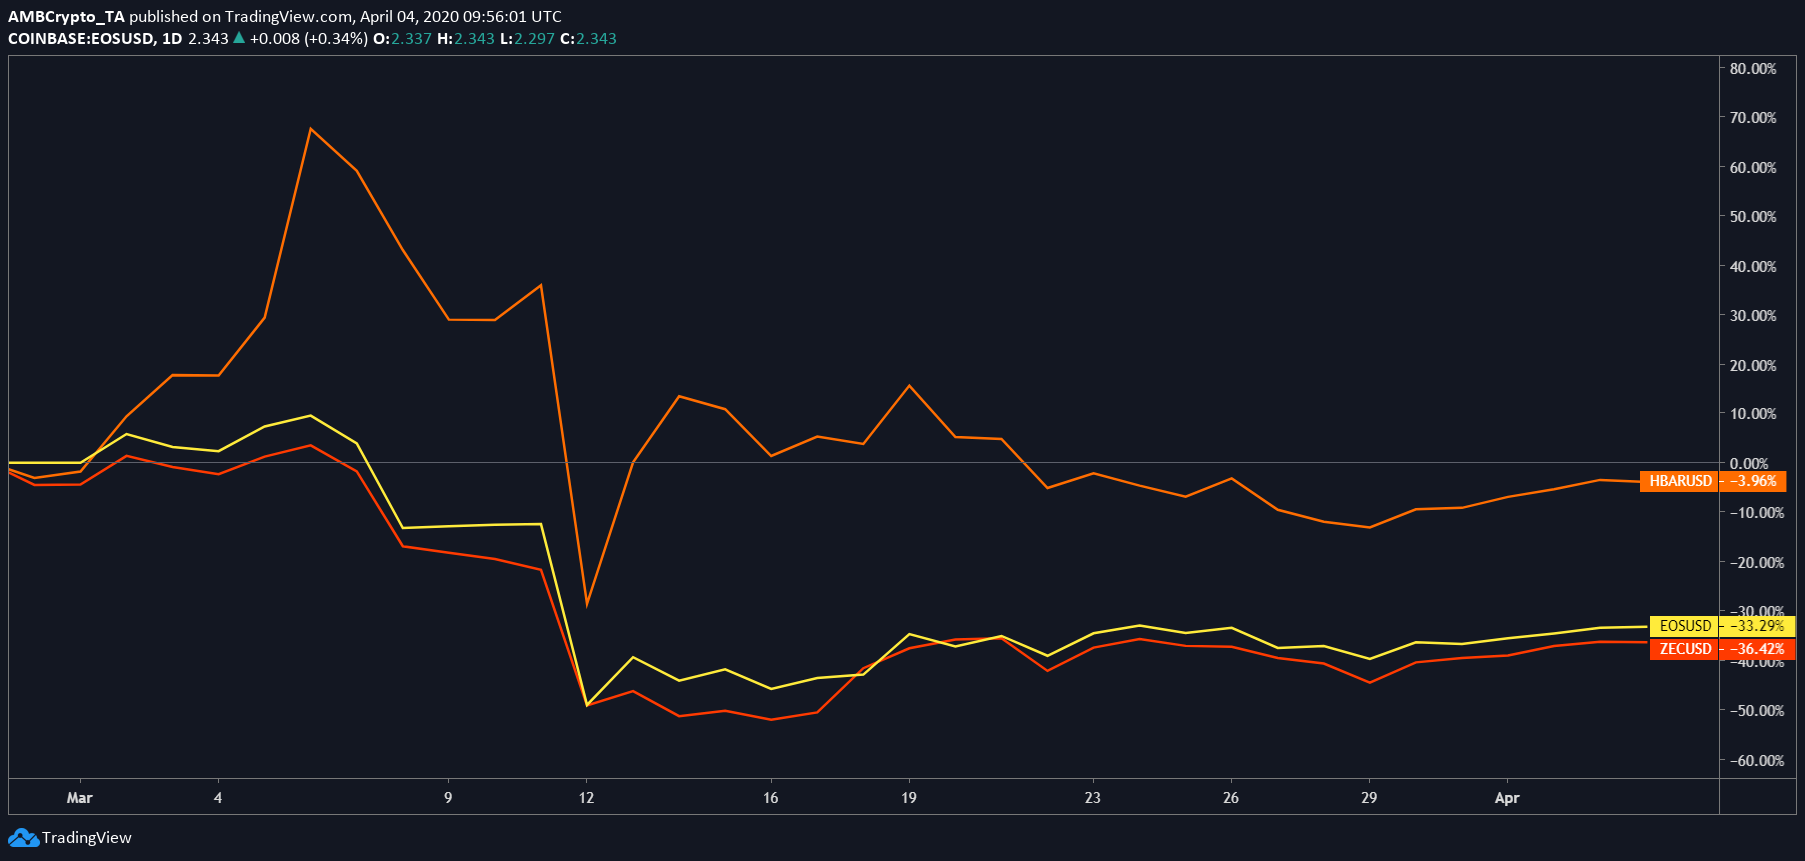Click the 20.00% price scale label
The image size is (1805, 861).
pos(1753,366)
